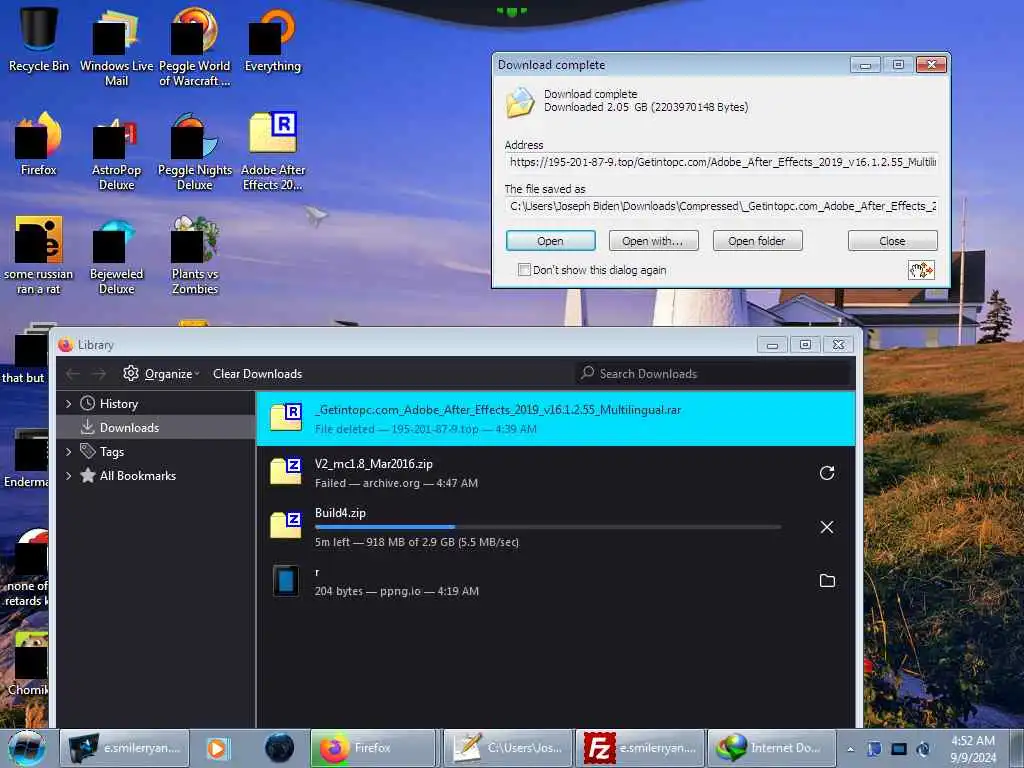Open the Organize dropdown menu
The image size is (1024, 768).
click(171, 374)
